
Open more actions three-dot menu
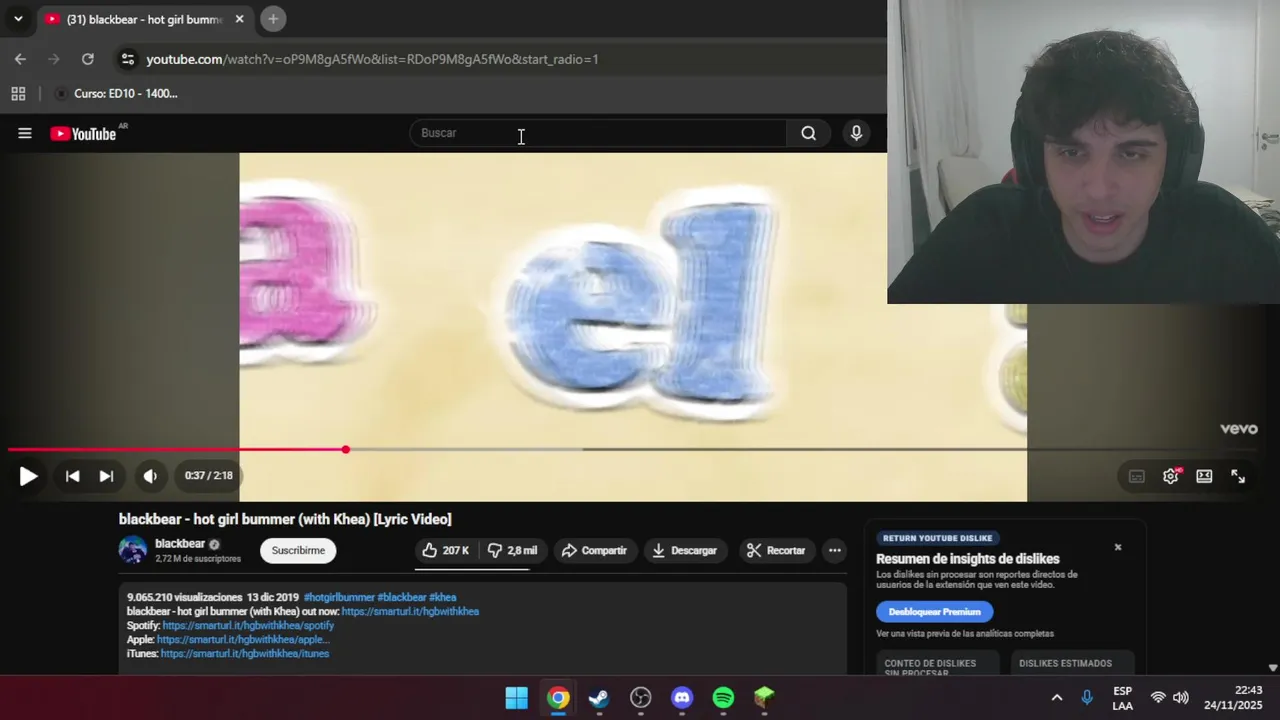835,550
